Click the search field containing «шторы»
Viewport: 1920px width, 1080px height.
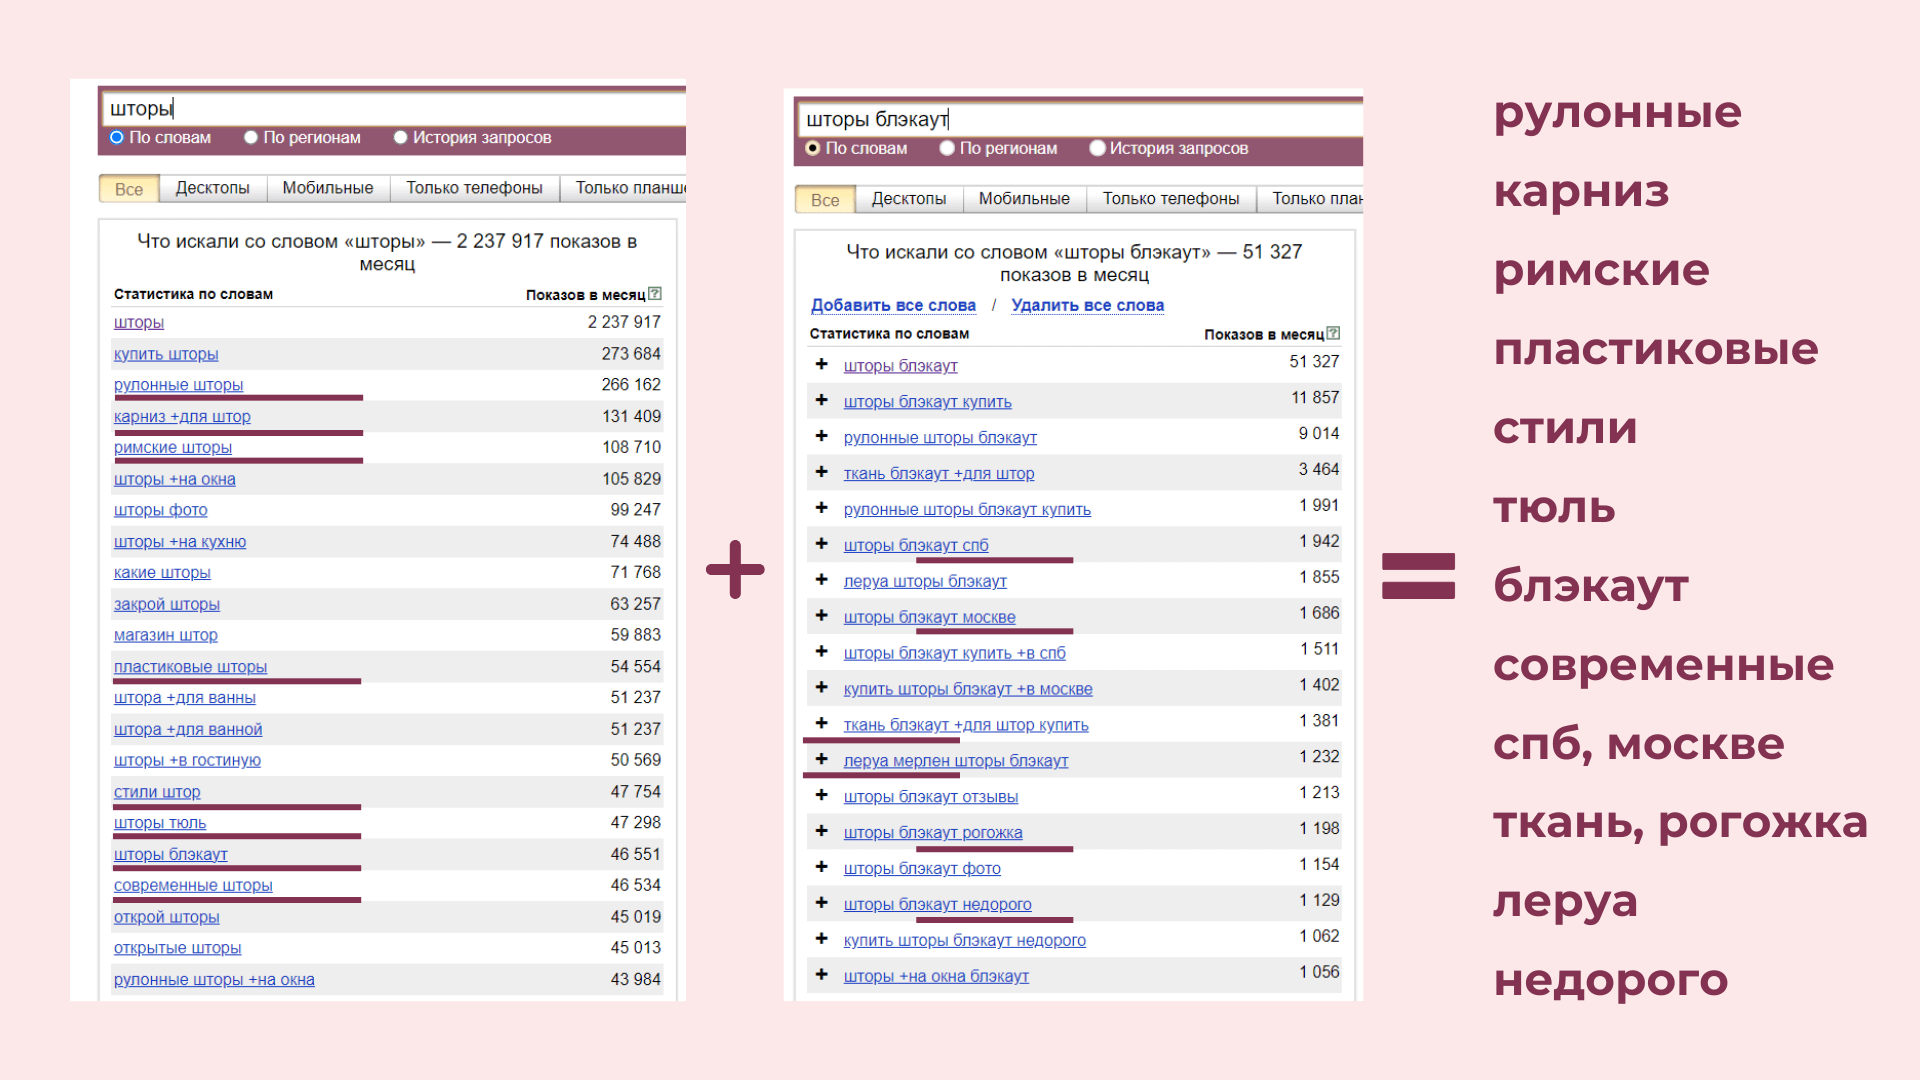point(394,108)
